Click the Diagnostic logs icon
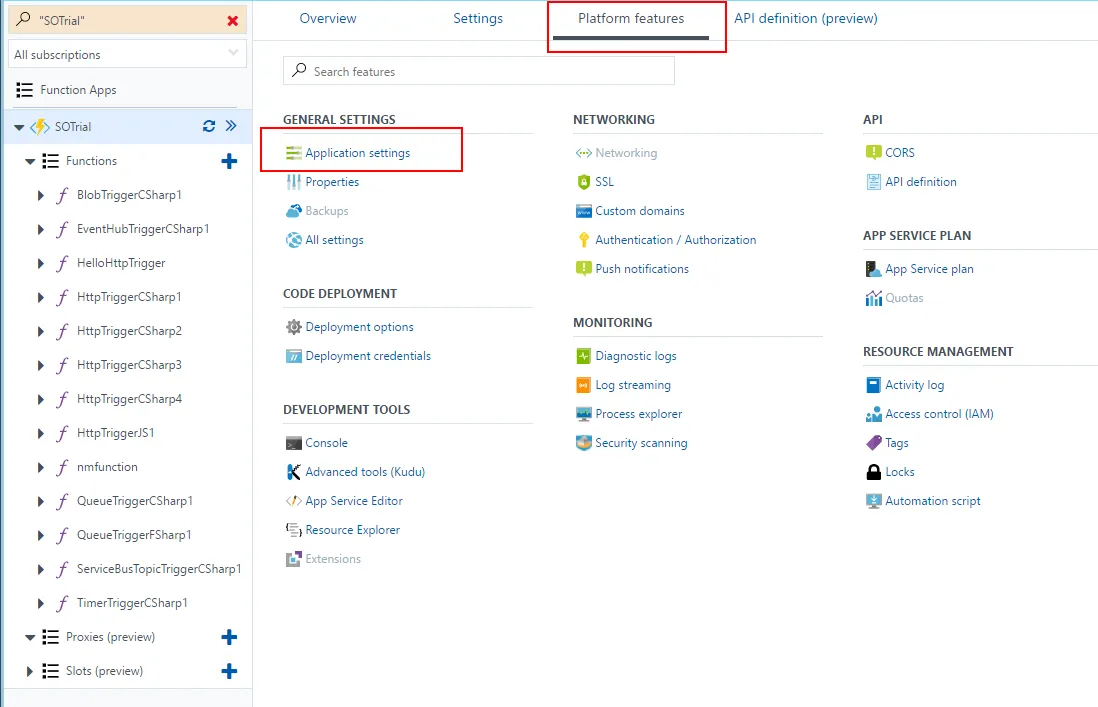1098x707 pixels. coord(583,356)
